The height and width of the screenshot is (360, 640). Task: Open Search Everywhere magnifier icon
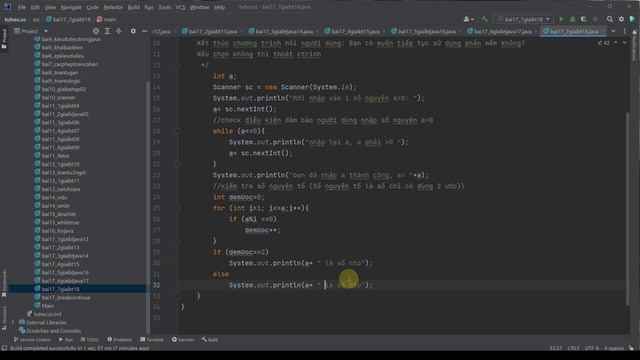tap(610, 19)
